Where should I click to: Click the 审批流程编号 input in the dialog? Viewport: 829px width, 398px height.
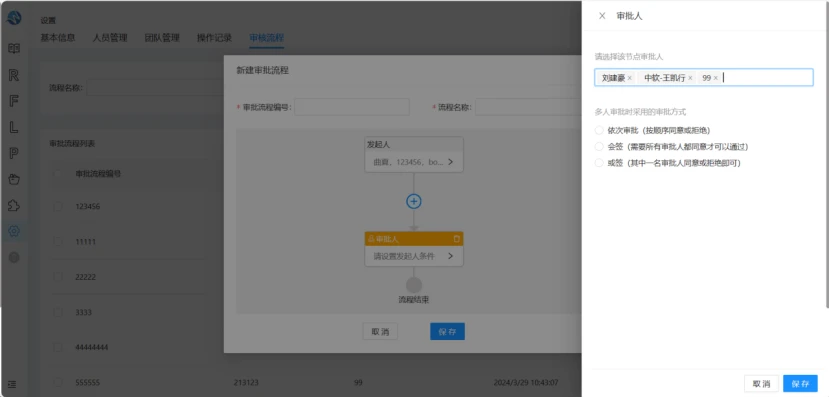coord(352,107)
